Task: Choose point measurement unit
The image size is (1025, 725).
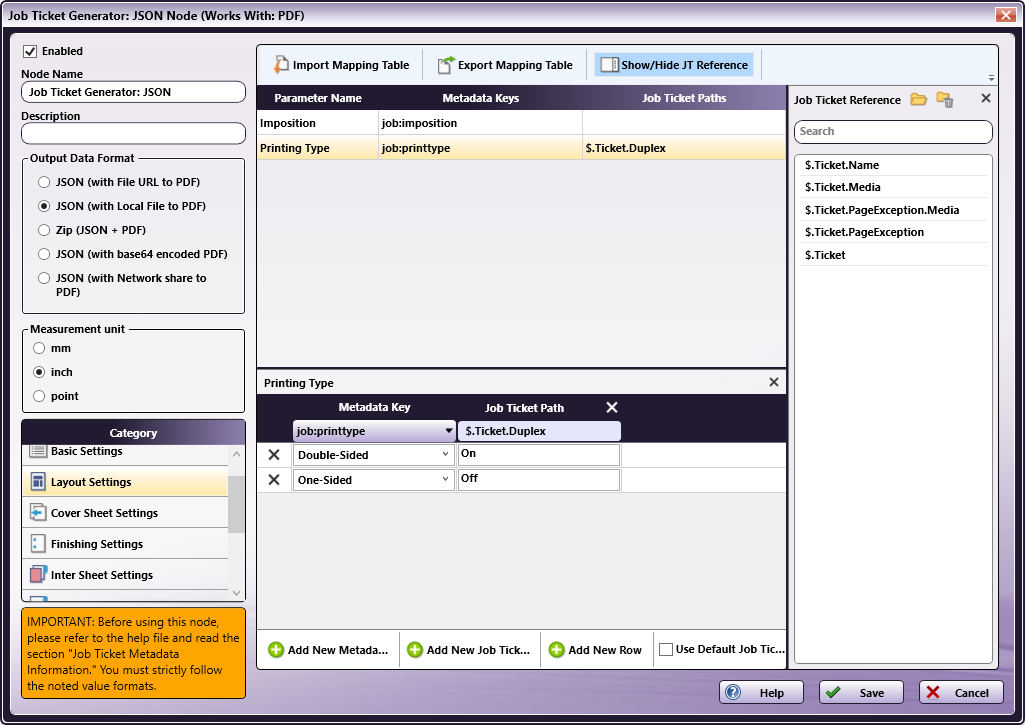Action: tap(39, 396)
